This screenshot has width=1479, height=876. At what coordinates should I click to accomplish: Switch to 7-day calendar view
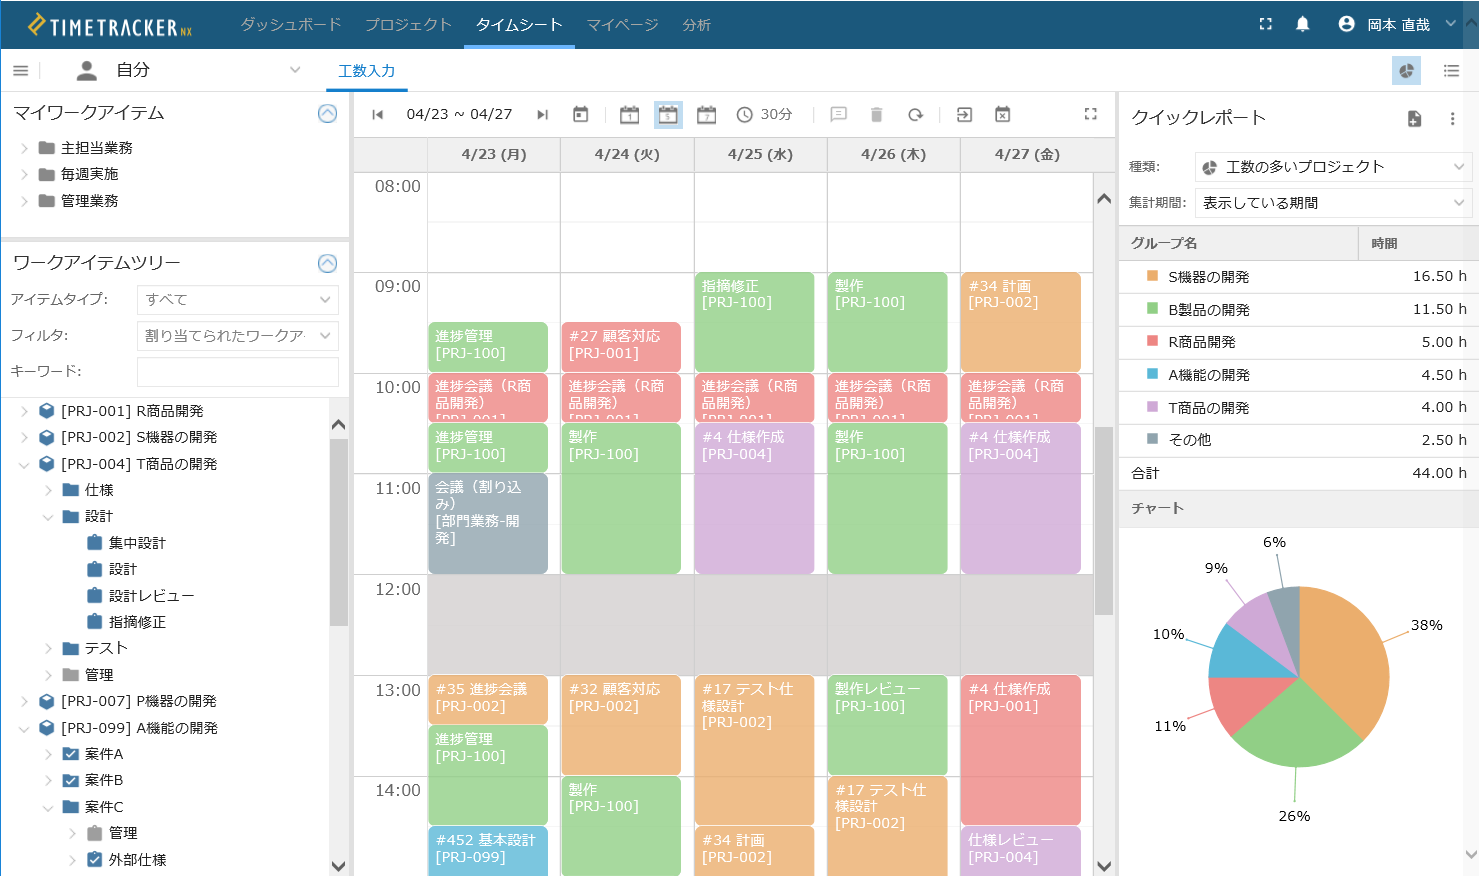pos(707,115)
